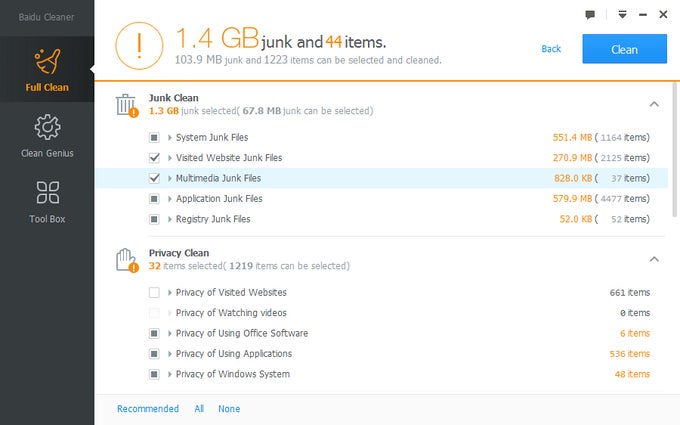680x425 pixels.
Task: Collapse the Junk Clean section chevron
Action: pyautogui.click(x=654, y=104)
